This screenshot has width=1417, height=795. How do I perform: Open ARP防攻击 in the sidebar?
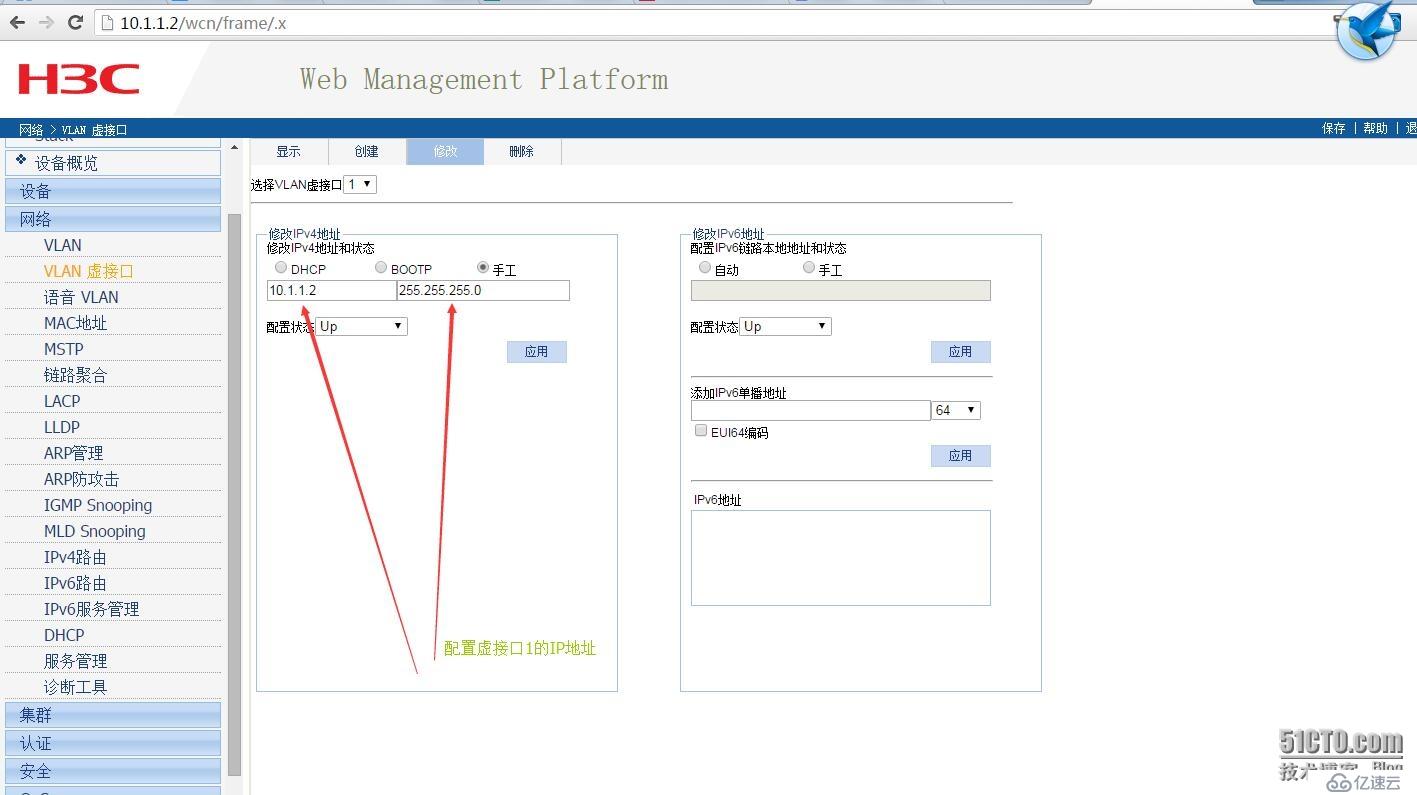pos(82,479)
